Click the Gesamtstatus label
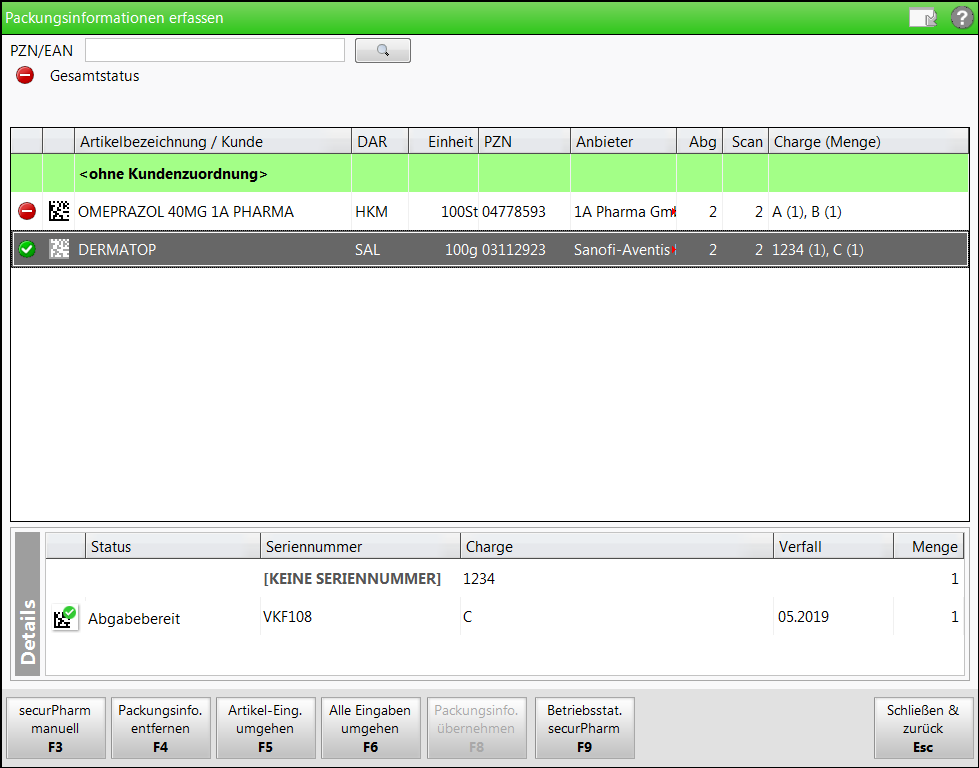 tap(94, 76)
